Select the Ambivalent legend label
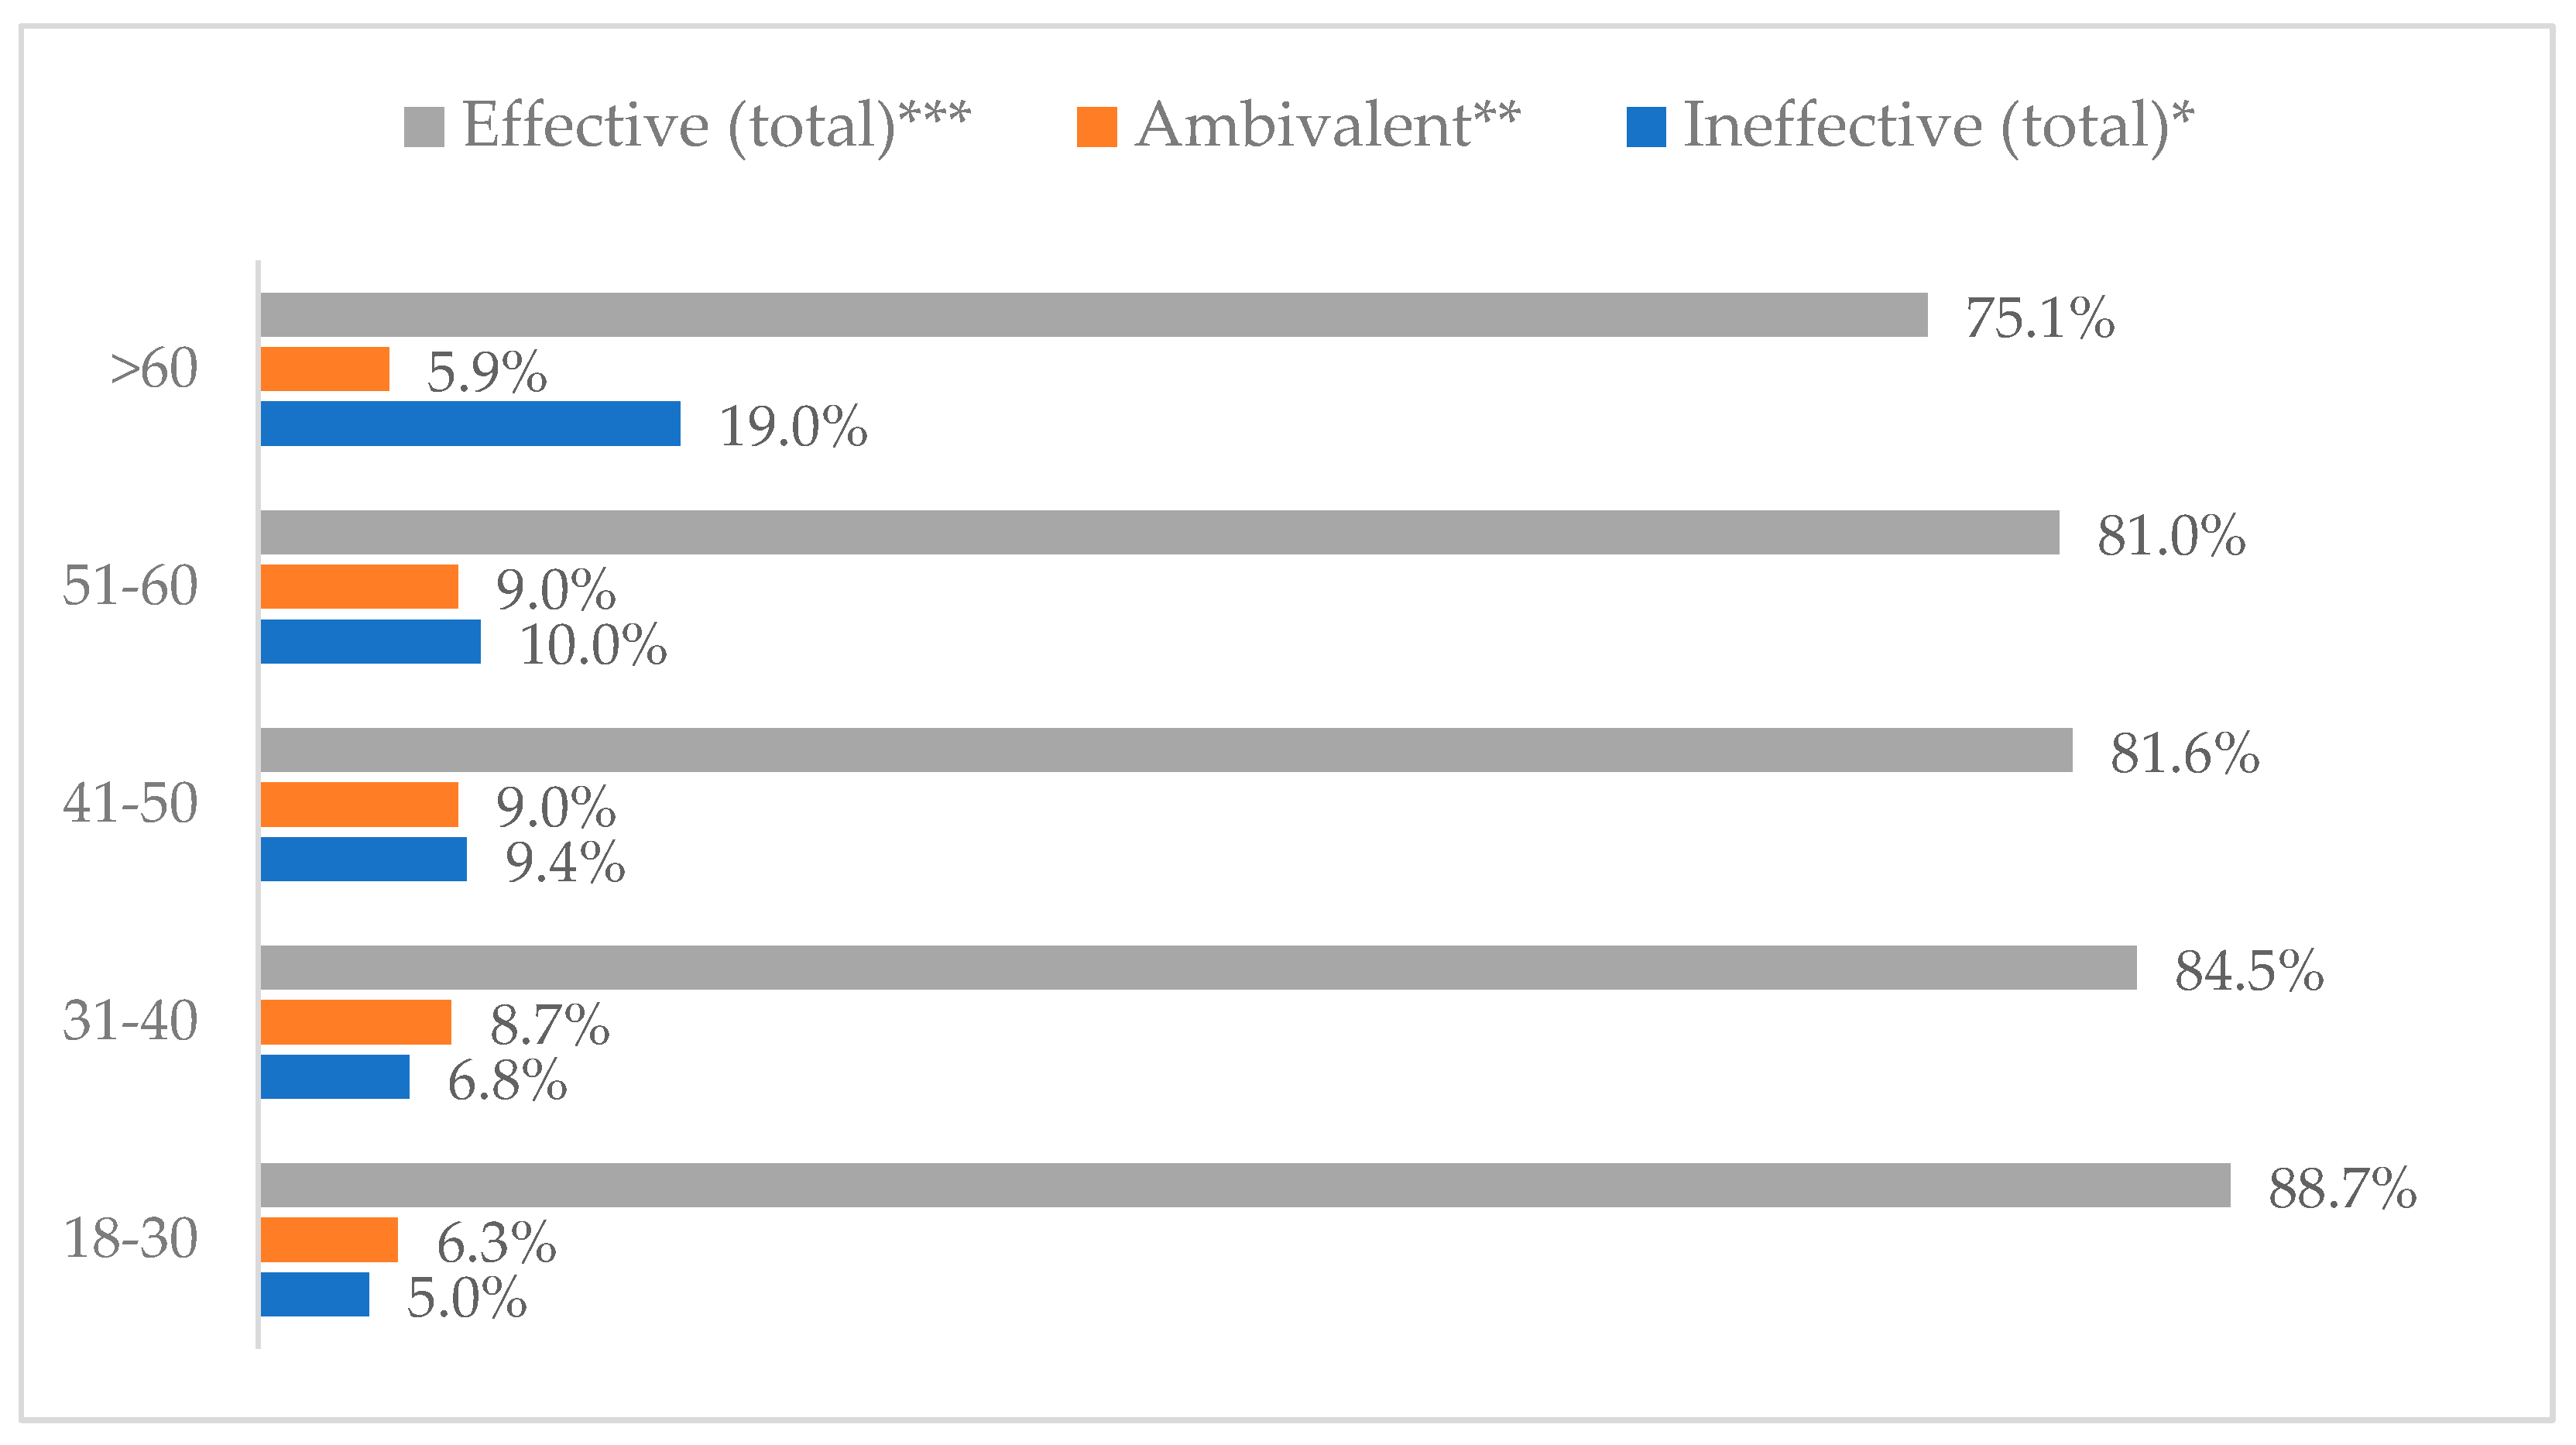Viewport: 2576px width, 1445px height. click(x=1327, y=126)
